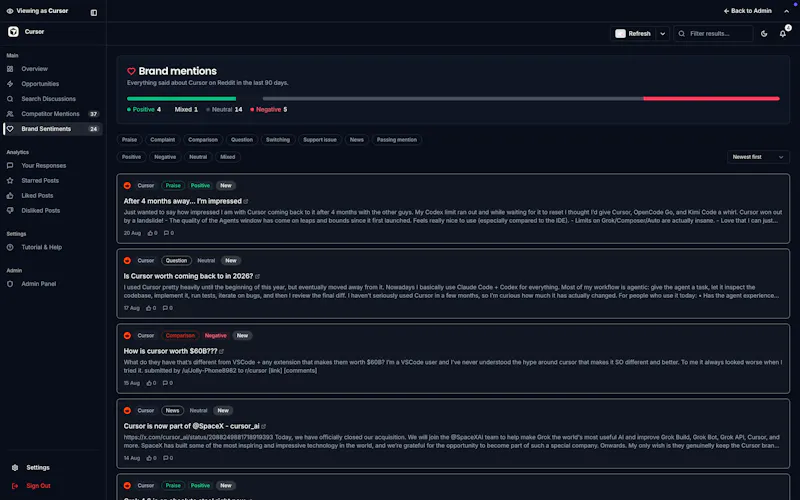Focus the Filter results search field

click(713, 34)
